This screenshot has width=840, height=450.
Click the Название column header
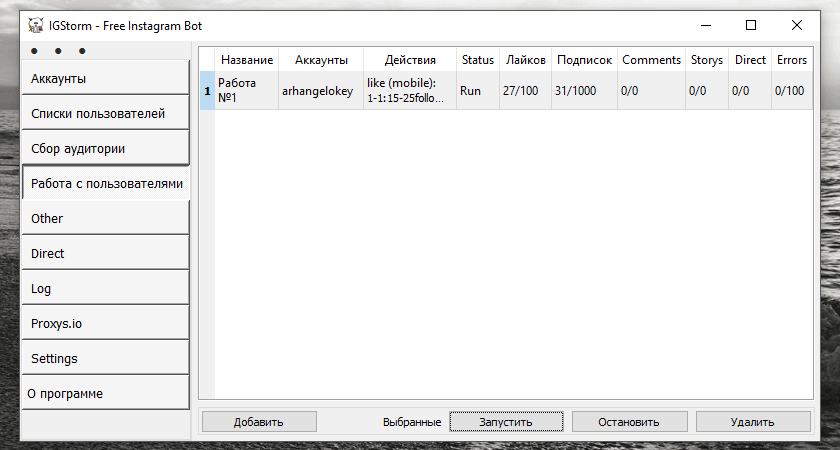[246, 59]
